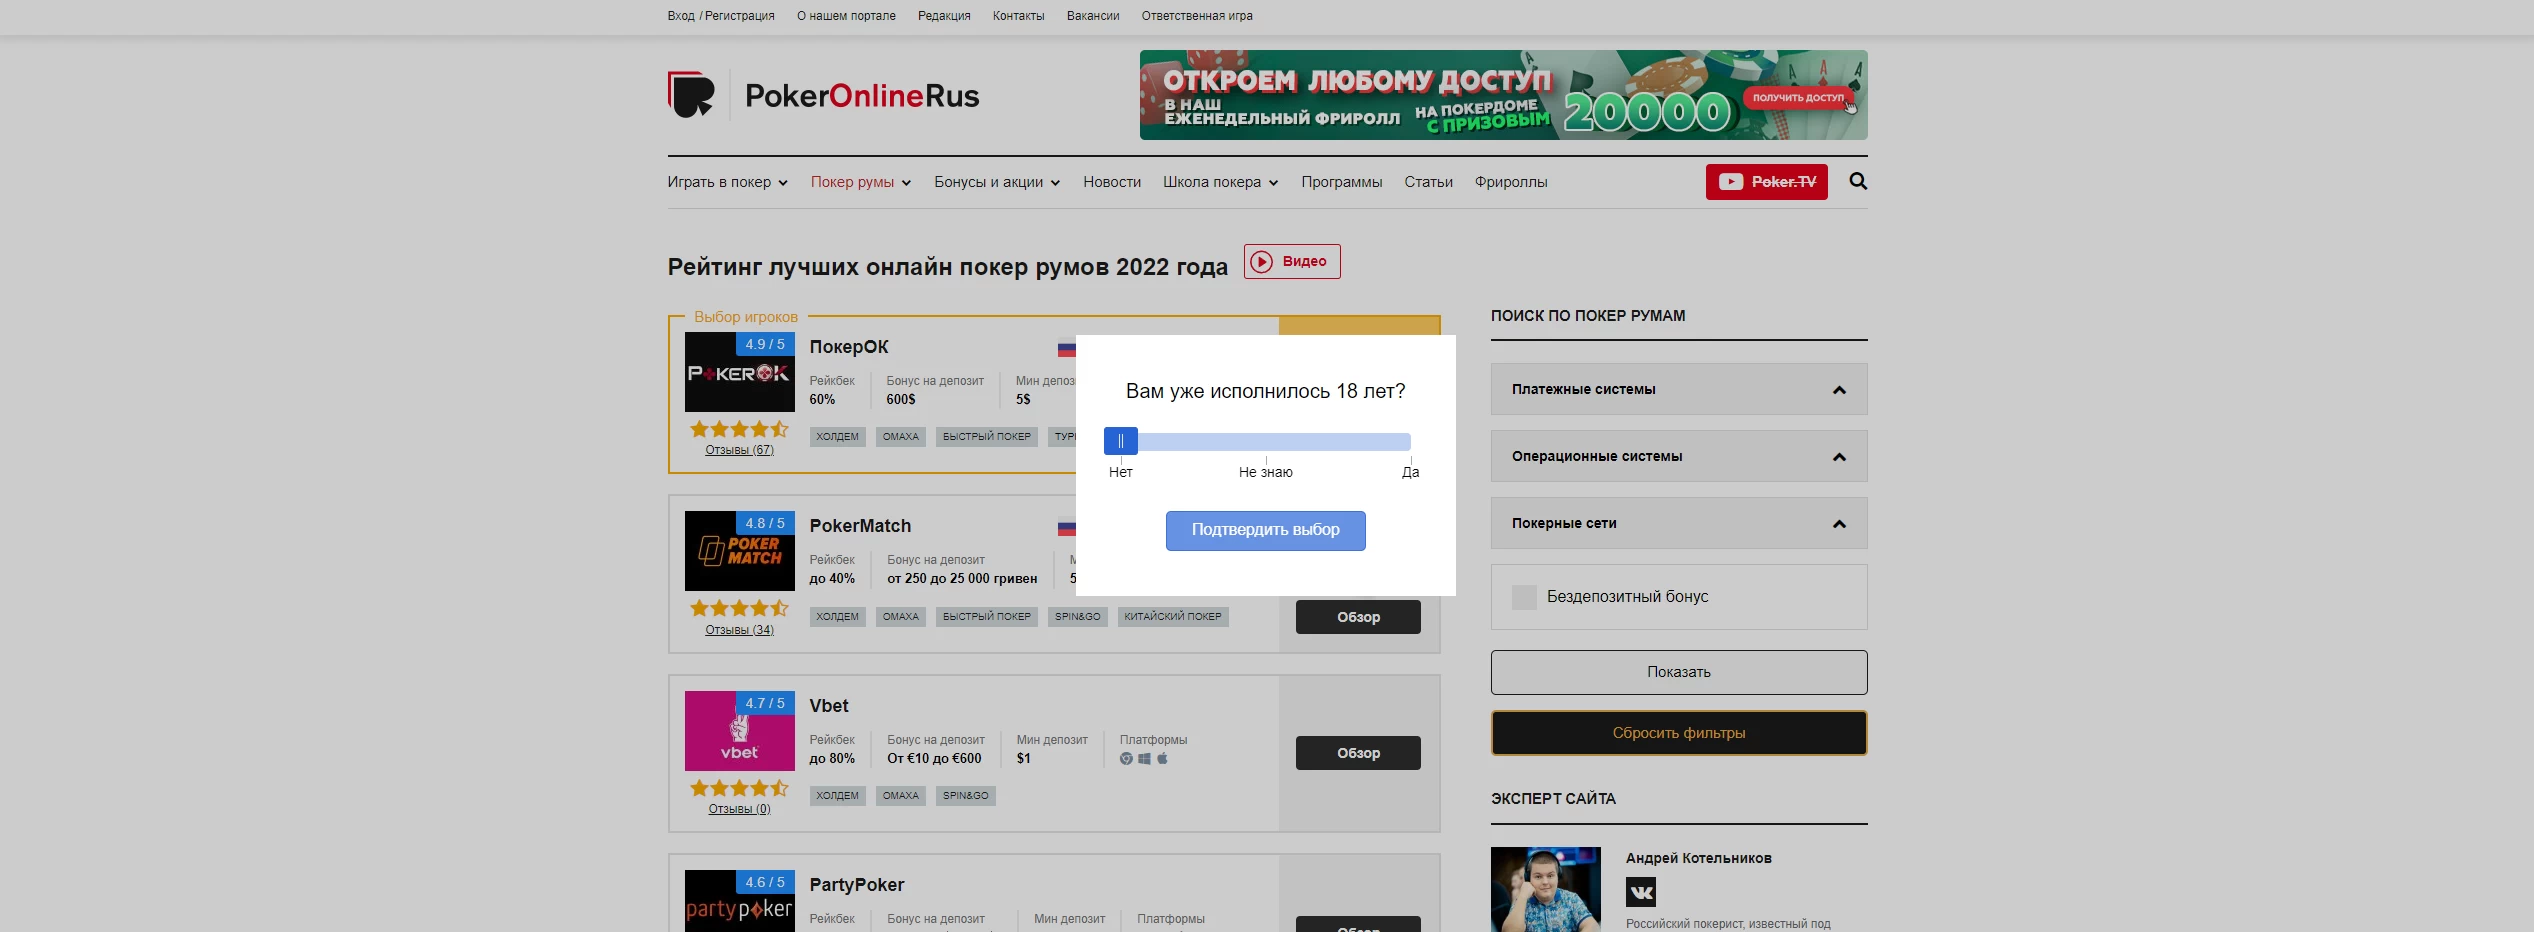Open Ответственная игра link
The height and width of the screenshot is (932, 2534).
coord(1197,16)
